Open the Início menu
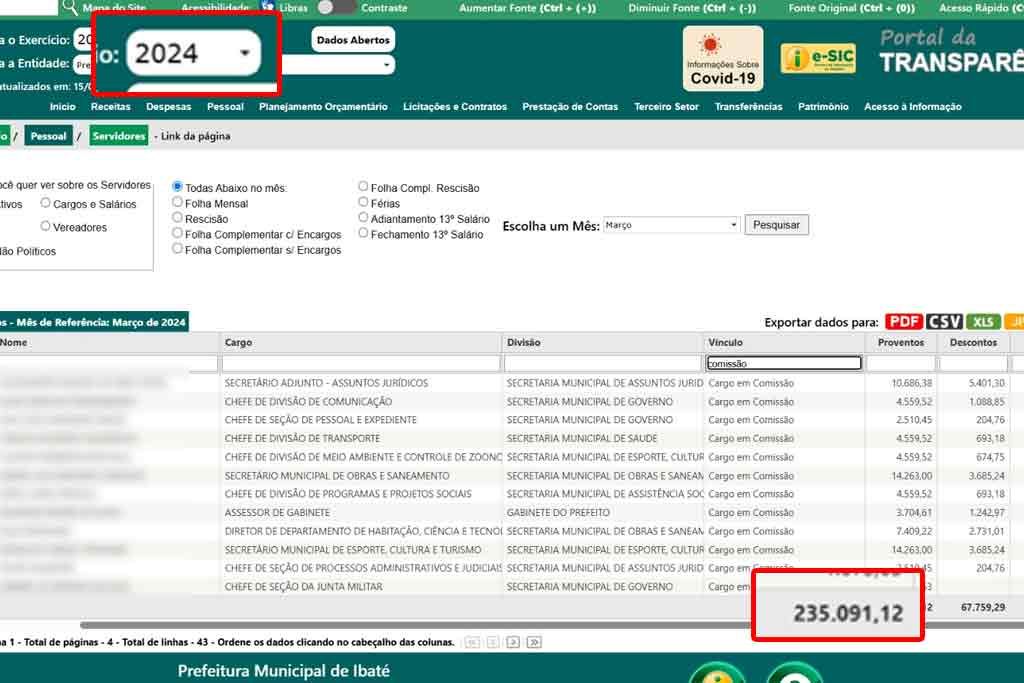 click(x=63, y=106)
